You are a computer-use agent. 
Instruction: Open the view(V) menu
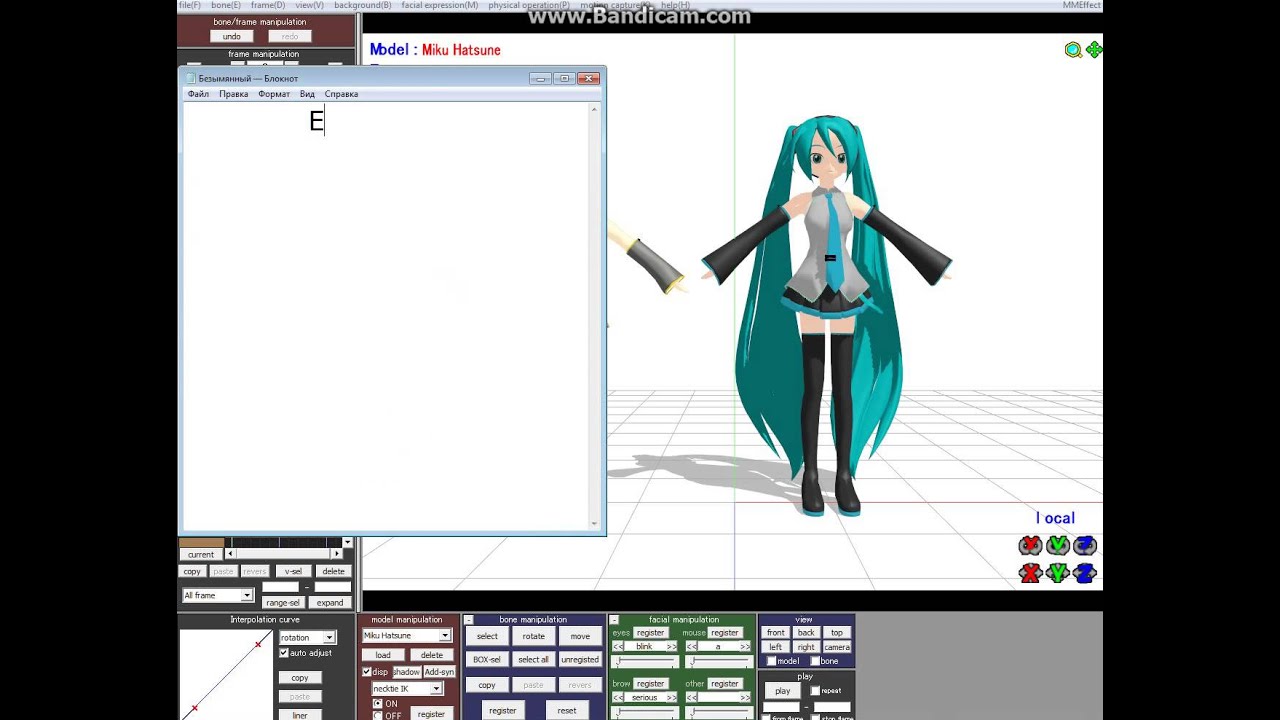point(309,5)
